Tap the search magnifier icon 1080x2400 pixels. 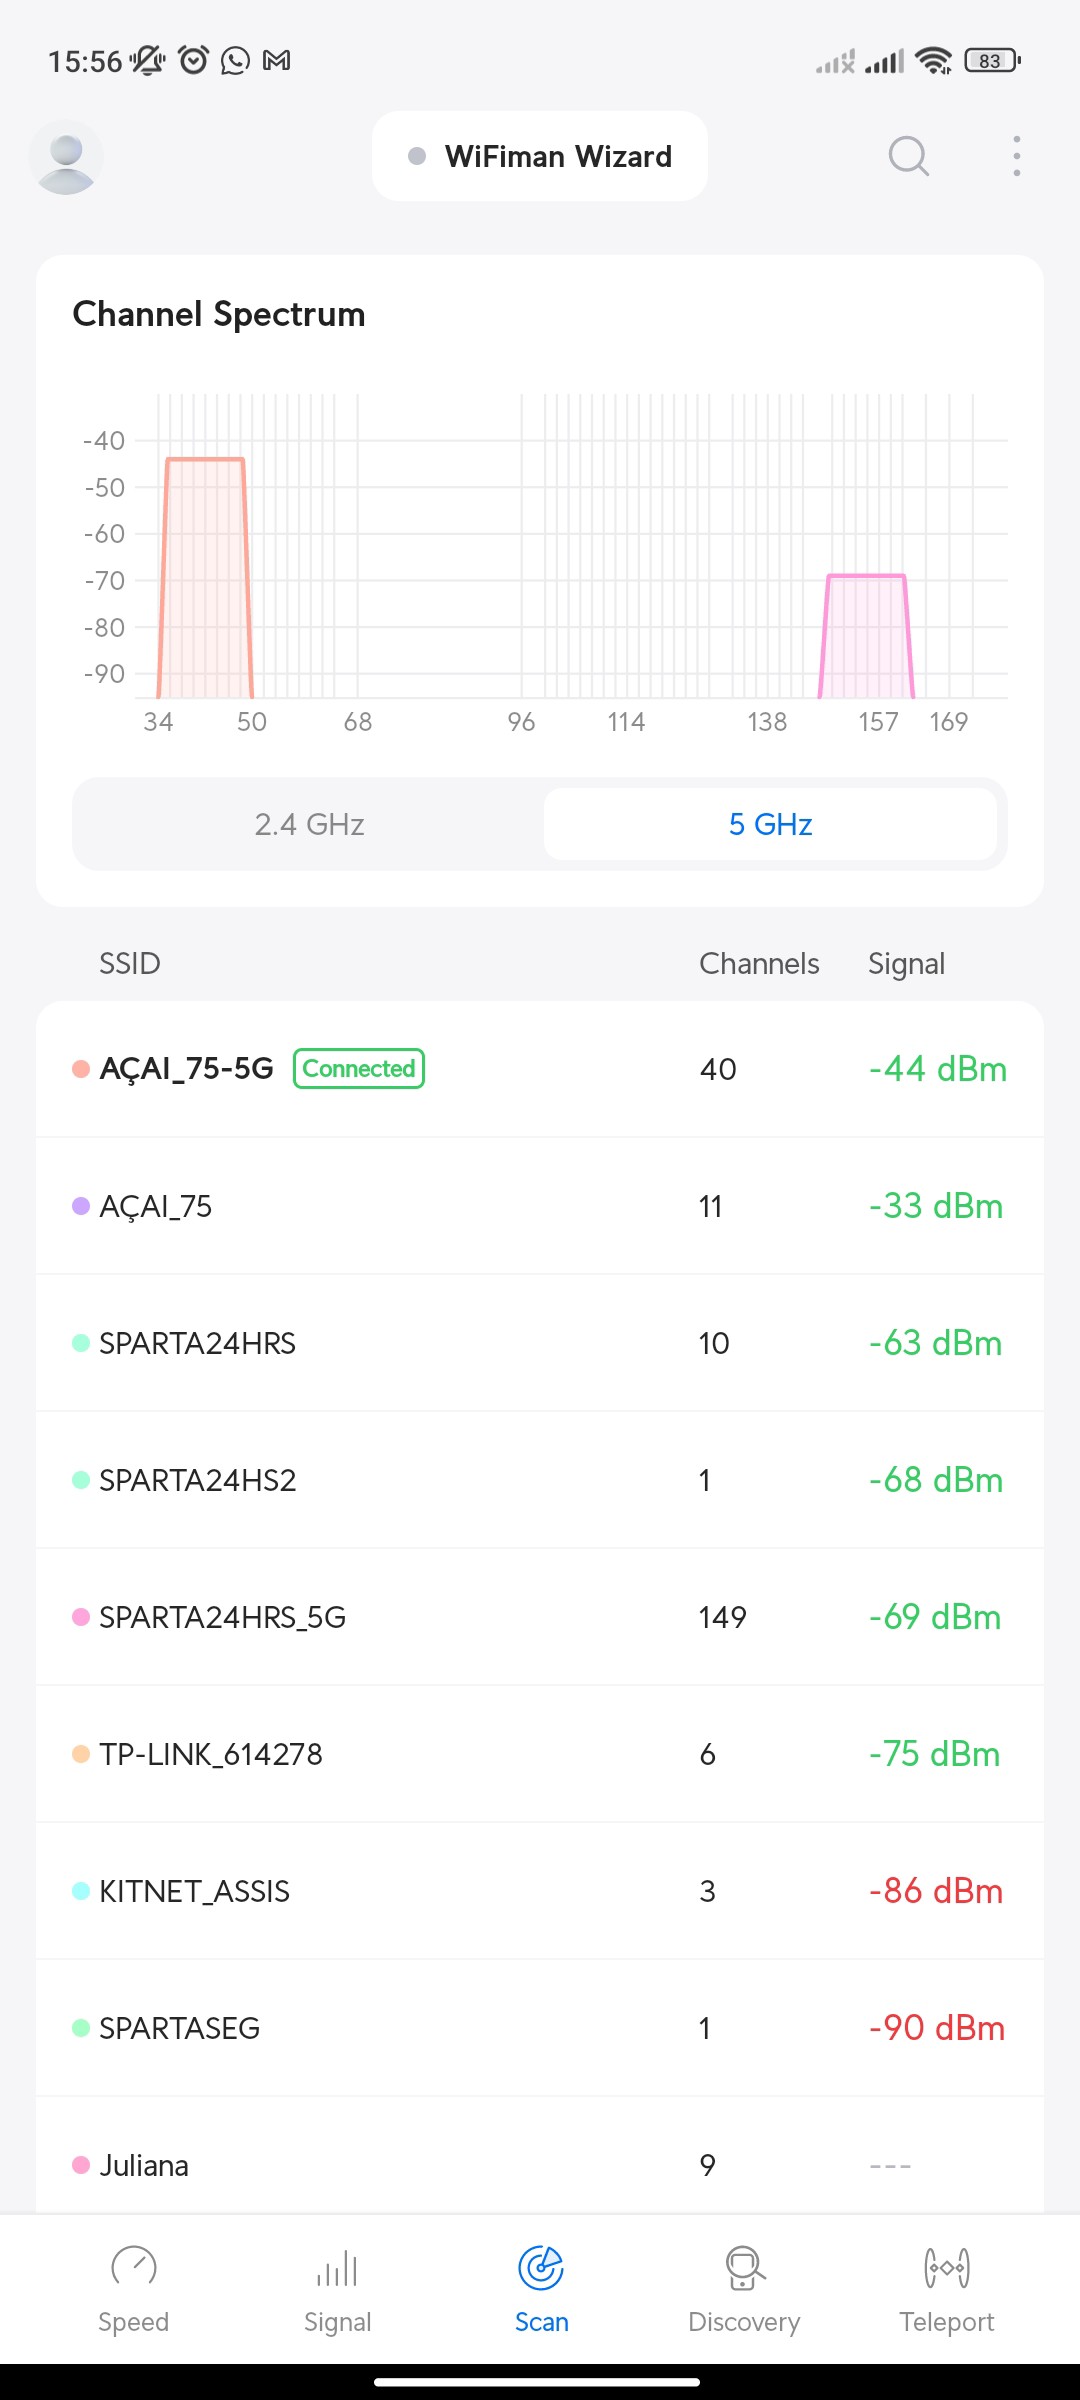[x=908, y=156]
